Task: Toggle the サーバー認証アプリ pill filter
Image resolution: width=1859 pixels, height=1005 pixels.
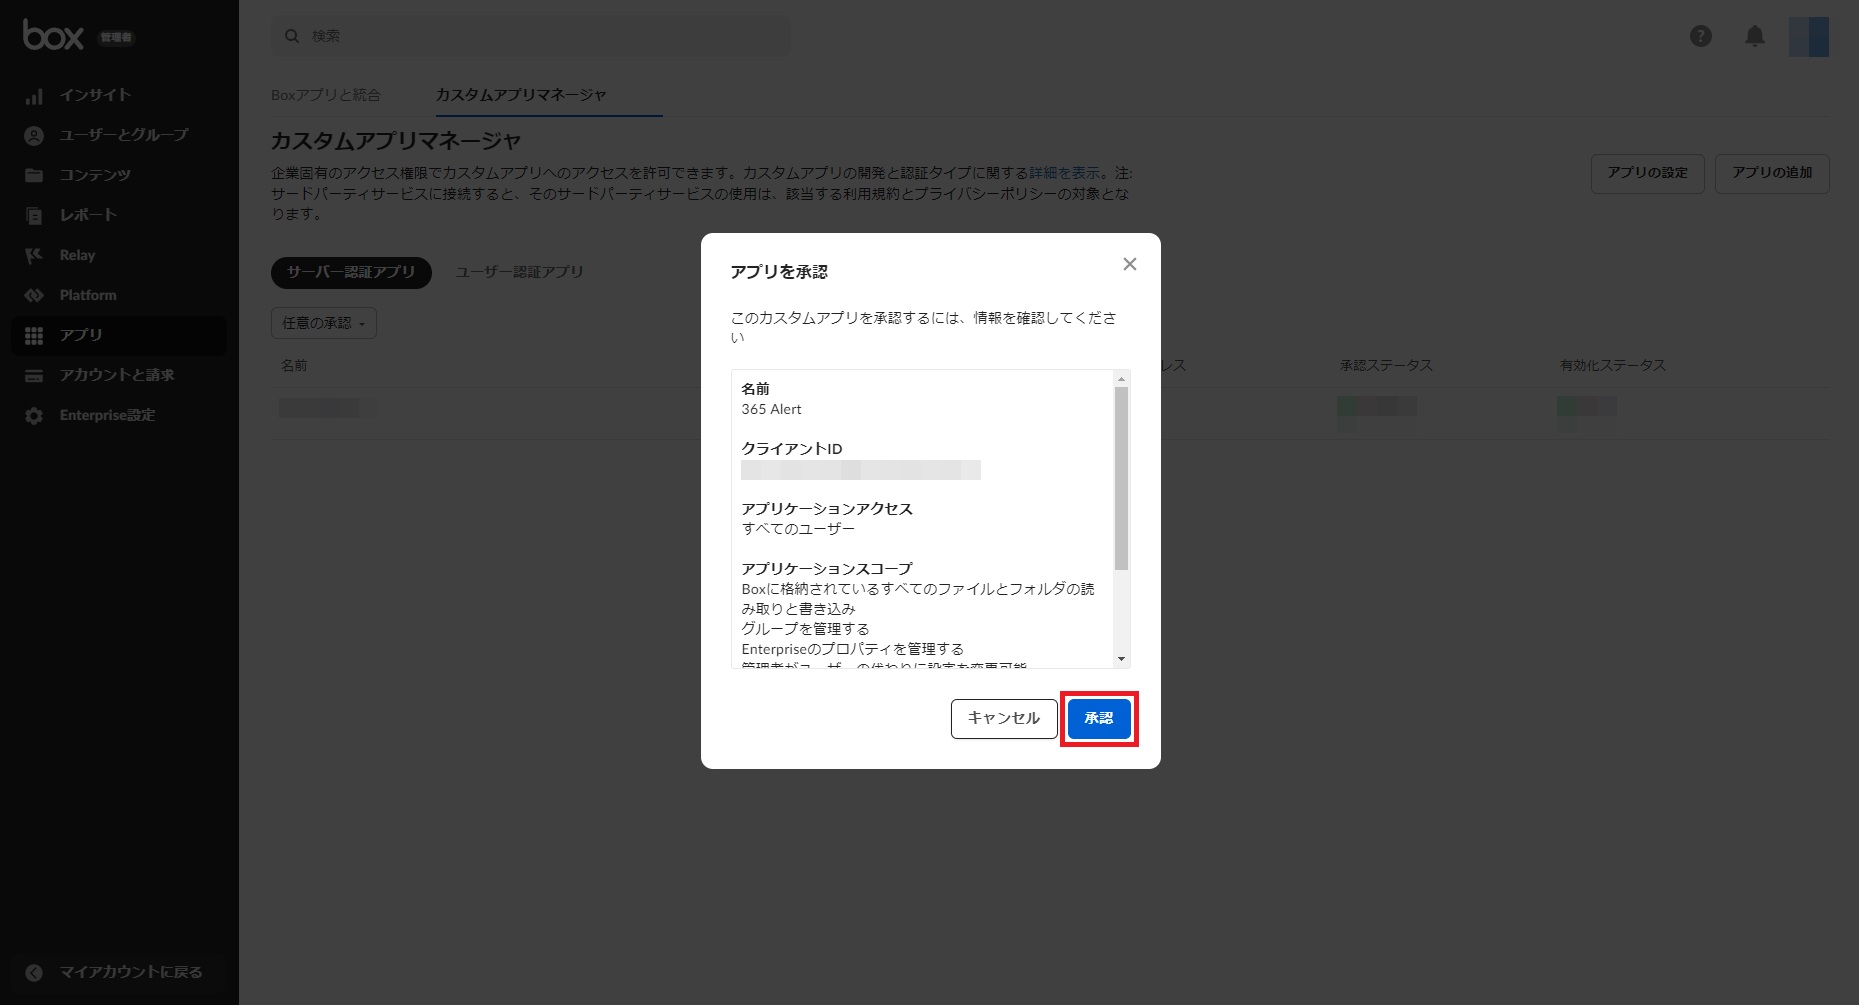Action: 351,272
